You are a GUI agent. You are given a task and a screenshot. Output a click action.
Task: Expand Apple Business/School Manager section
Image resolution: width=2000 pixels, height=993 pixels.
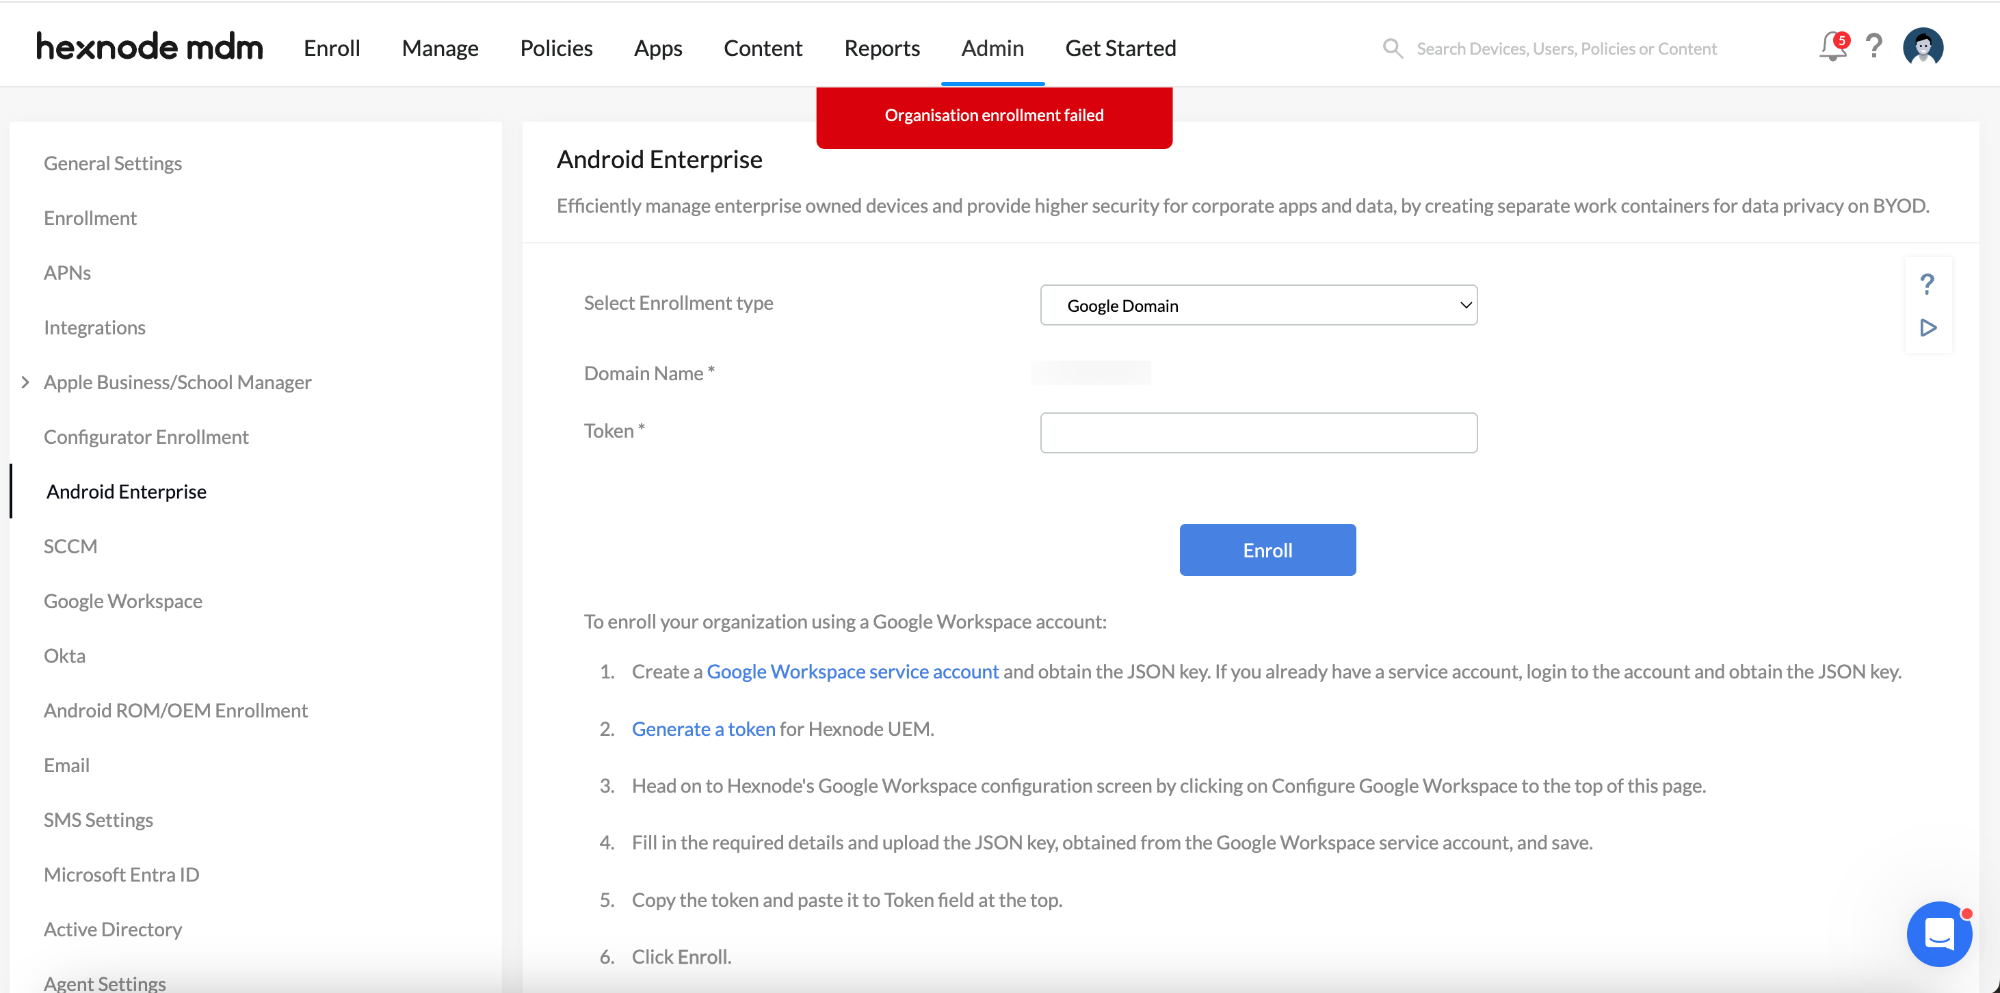(25, 382)
